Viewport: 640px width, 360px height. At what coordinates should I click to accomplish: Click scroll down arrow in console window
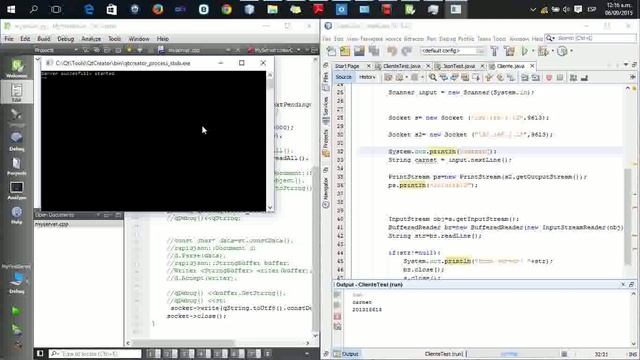(x=270, y=207)
